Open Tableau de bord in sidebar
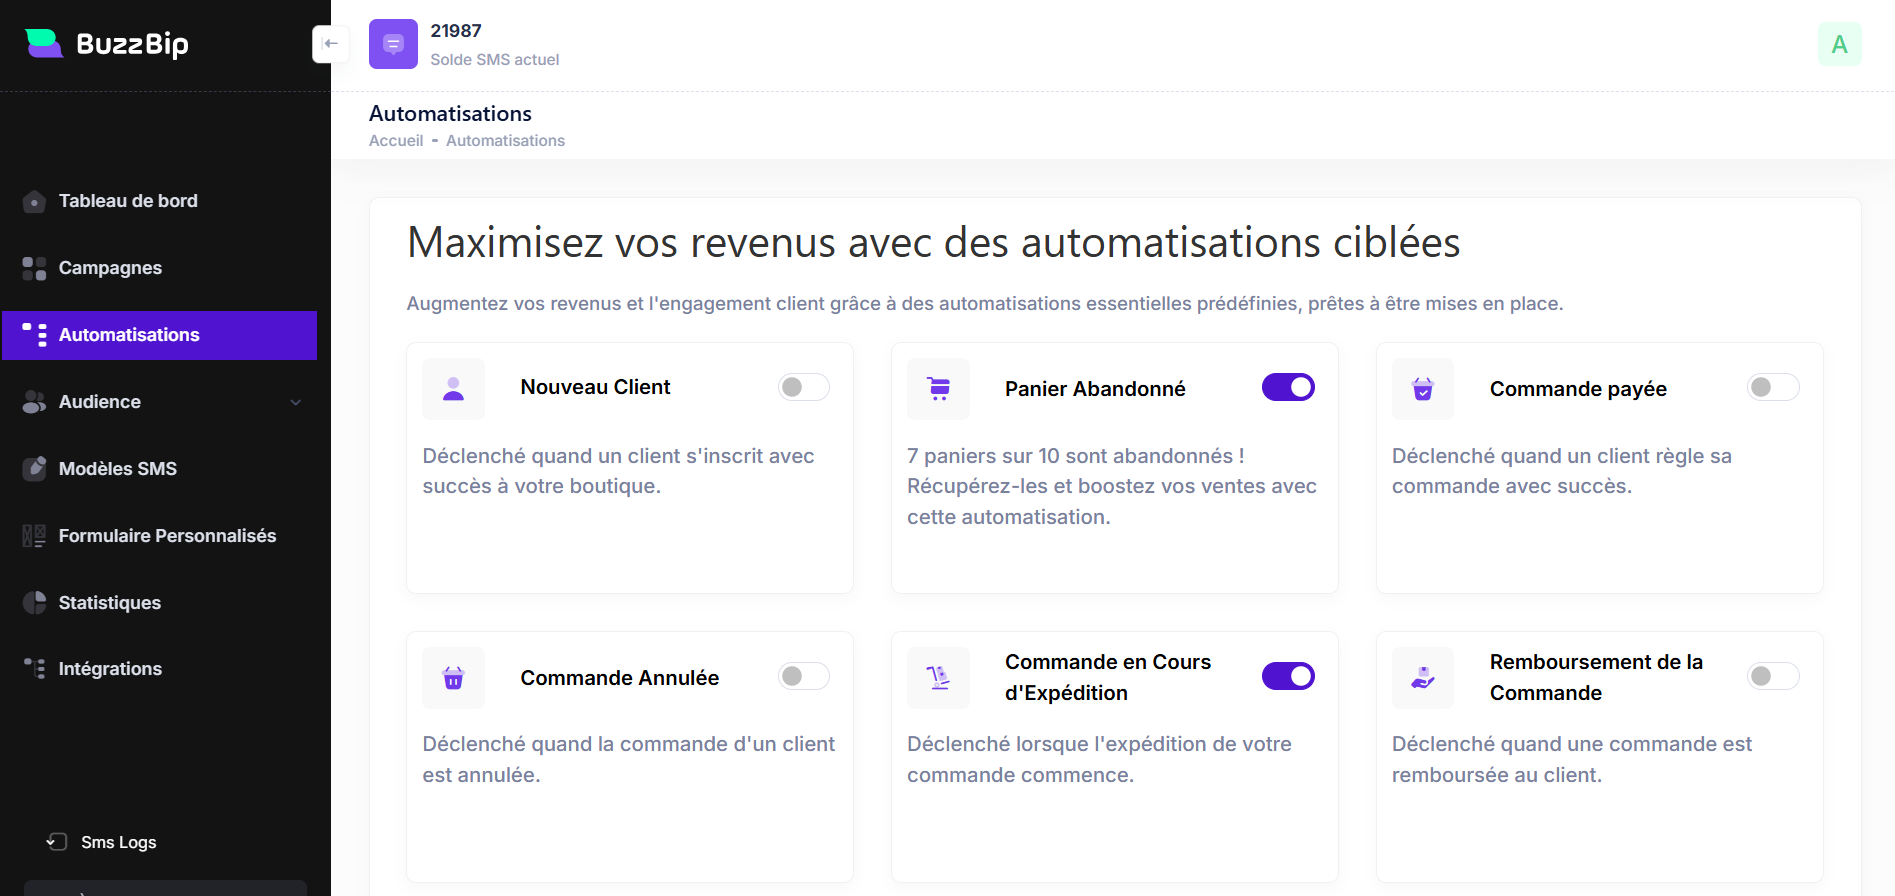The width and height of the screenshot is (1895, 896). tap(128, 201)
